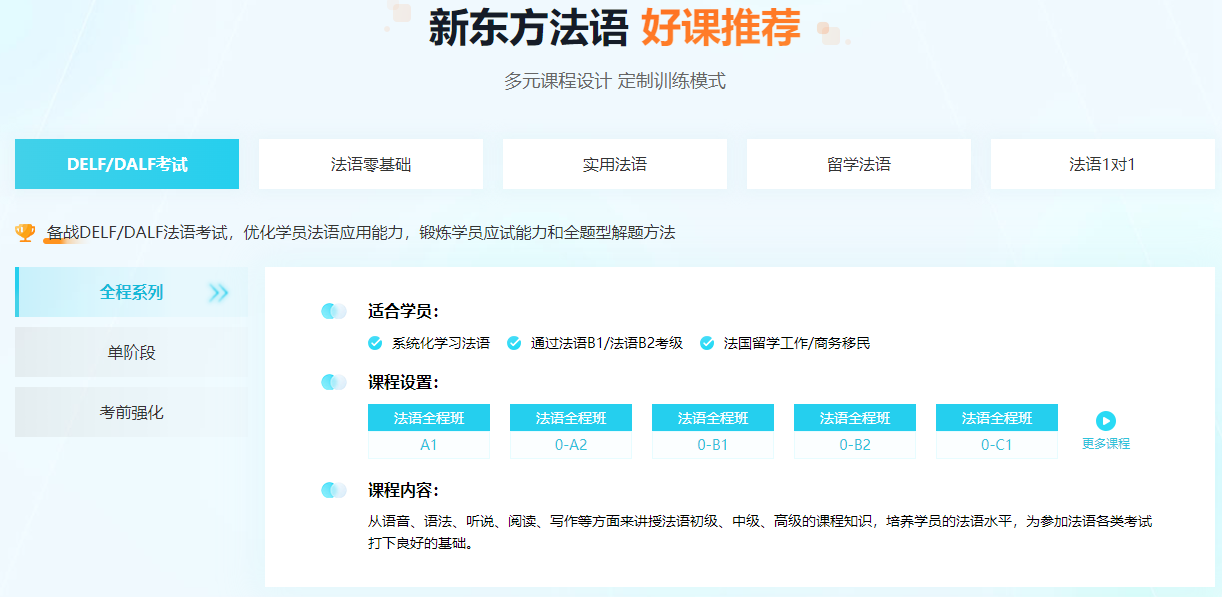Select 考前强化 in the side menu

[131, 412]
